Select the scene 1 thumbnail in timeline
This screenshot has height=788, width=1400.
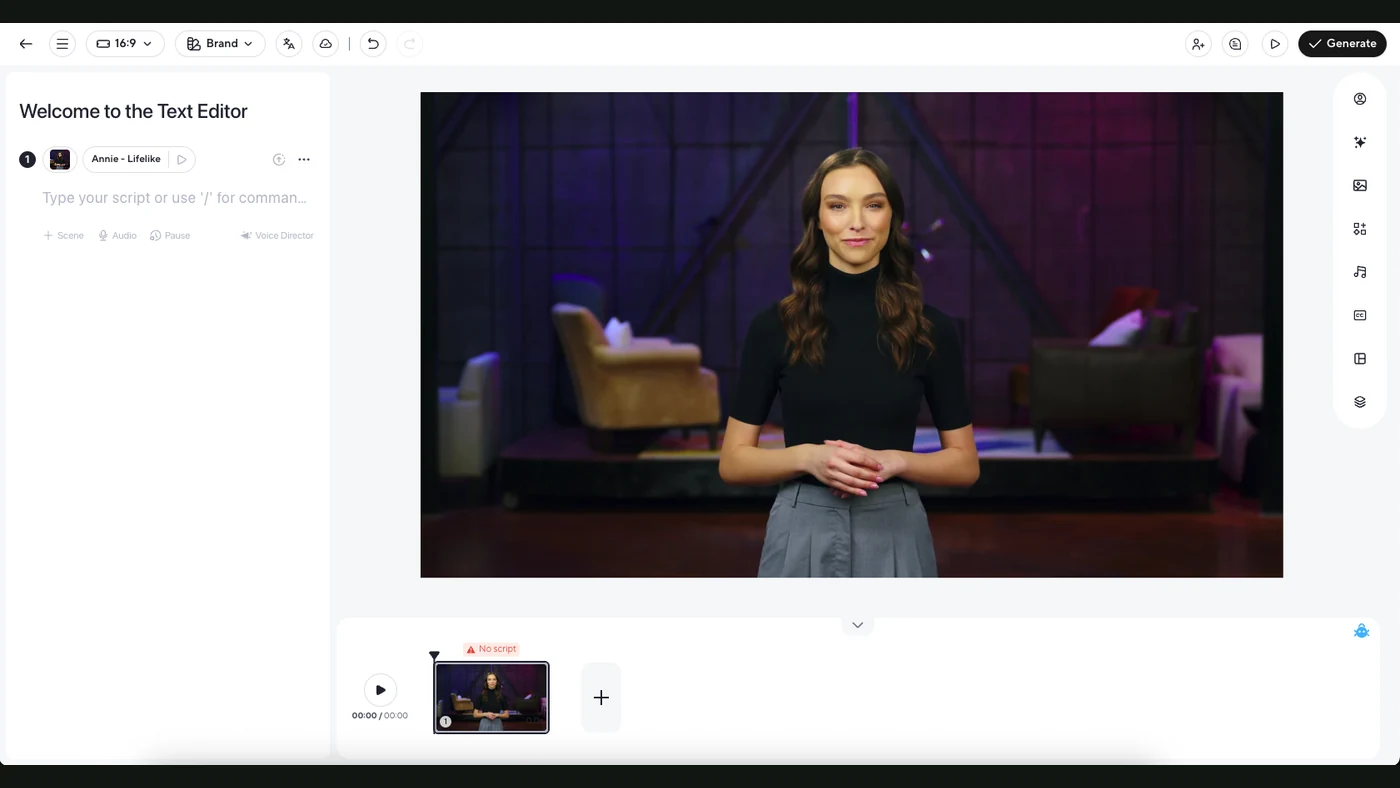(491, 698)
